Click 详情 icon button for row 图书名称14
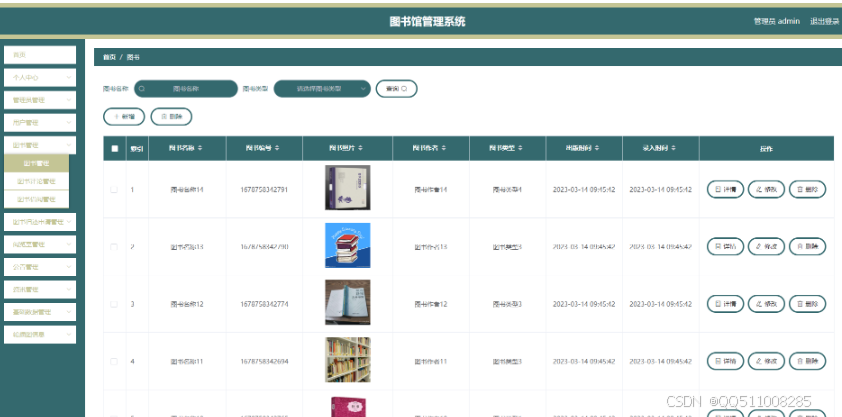This screenshot has width=842, height=417. point(725,189)
